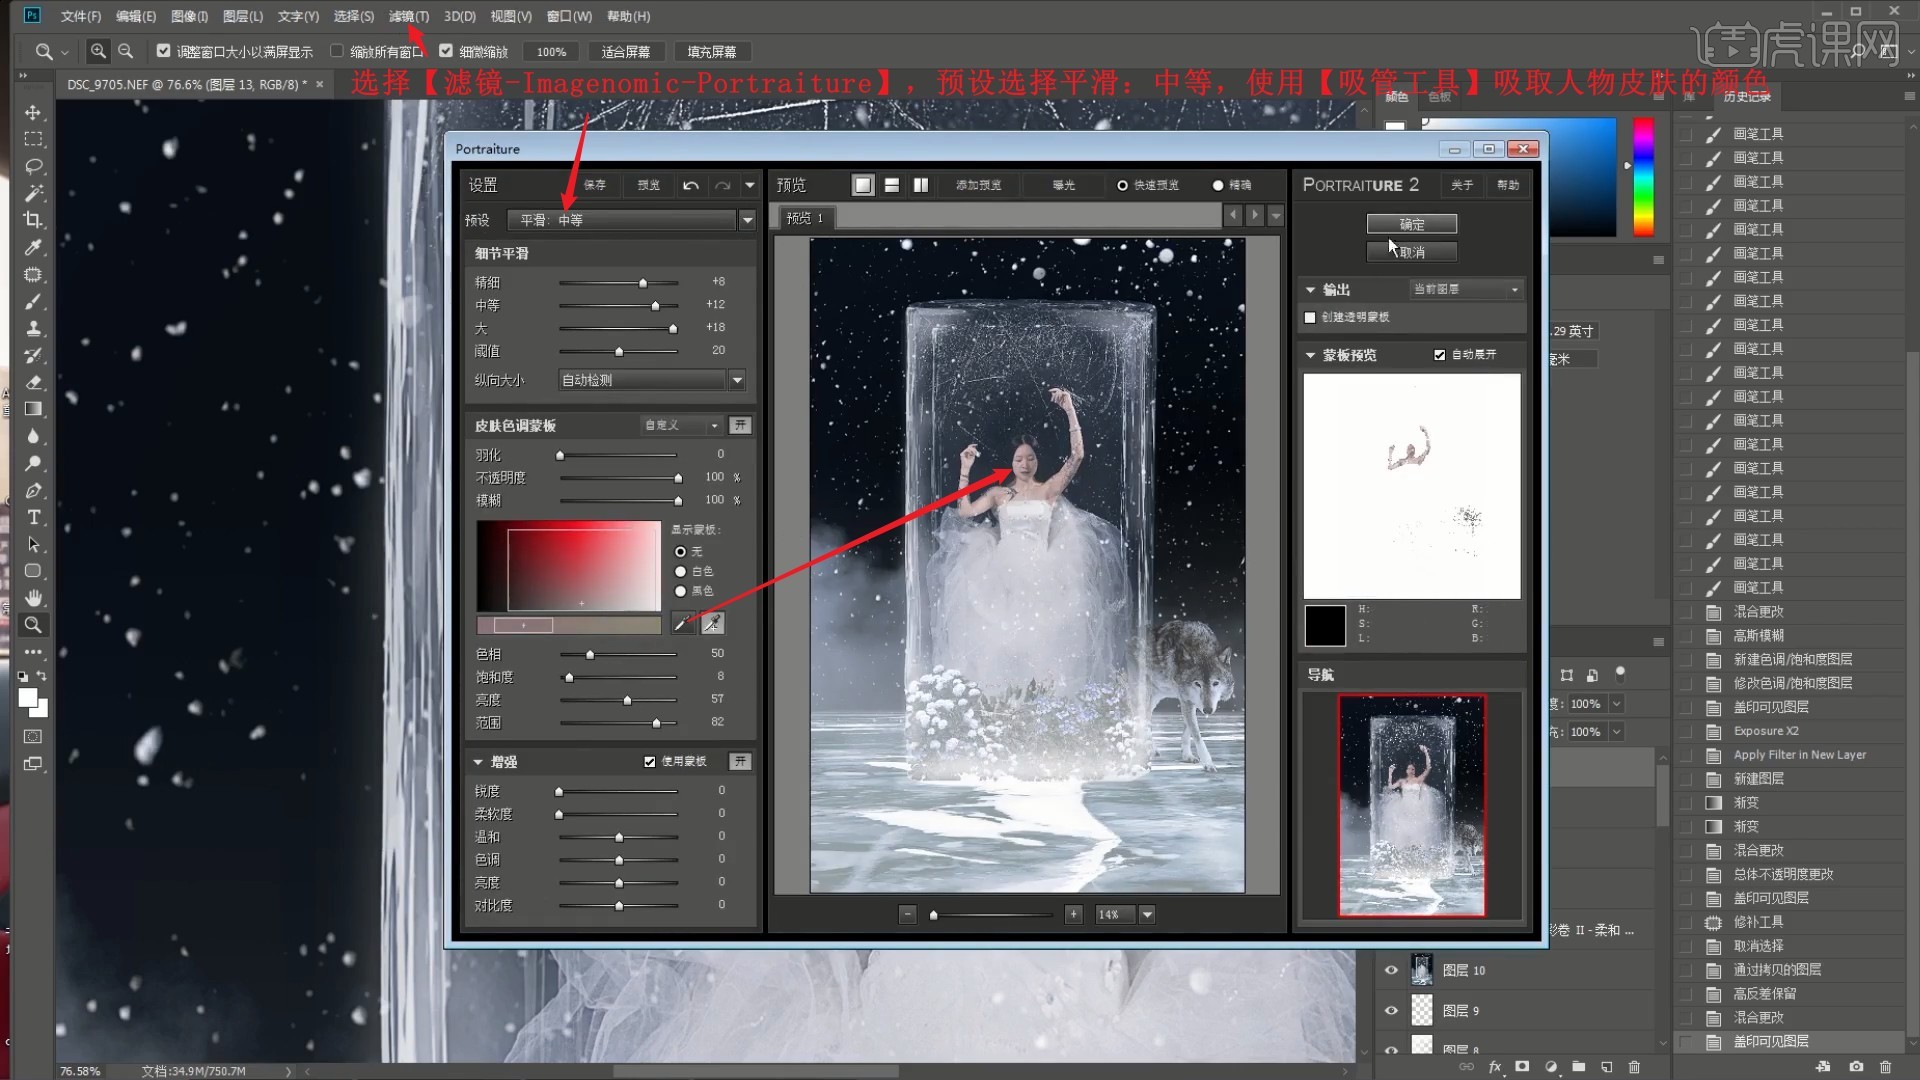This screenshot has width=1920, height=1080.
Task: Click the undo arrow in Portraiture settings
Action: pos(691,185)
